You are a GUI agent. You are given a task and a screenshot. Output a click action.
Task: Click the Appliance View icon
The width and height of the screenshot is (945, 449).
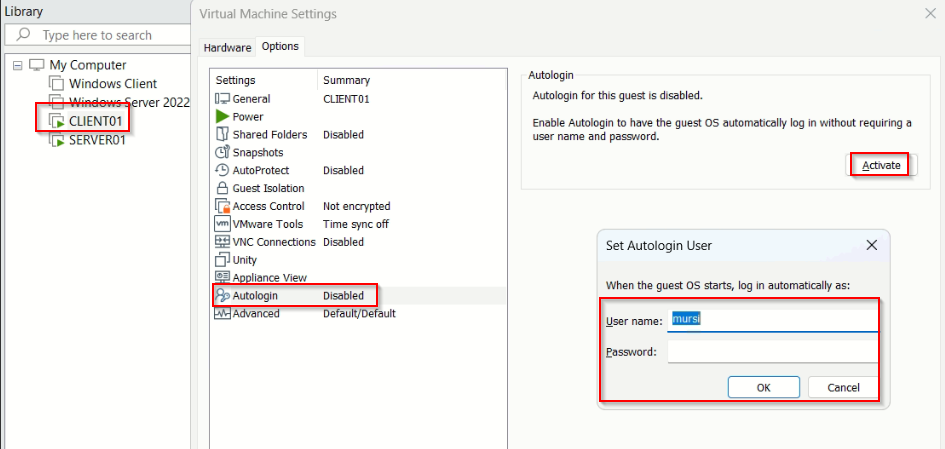(x=222, y=278)
